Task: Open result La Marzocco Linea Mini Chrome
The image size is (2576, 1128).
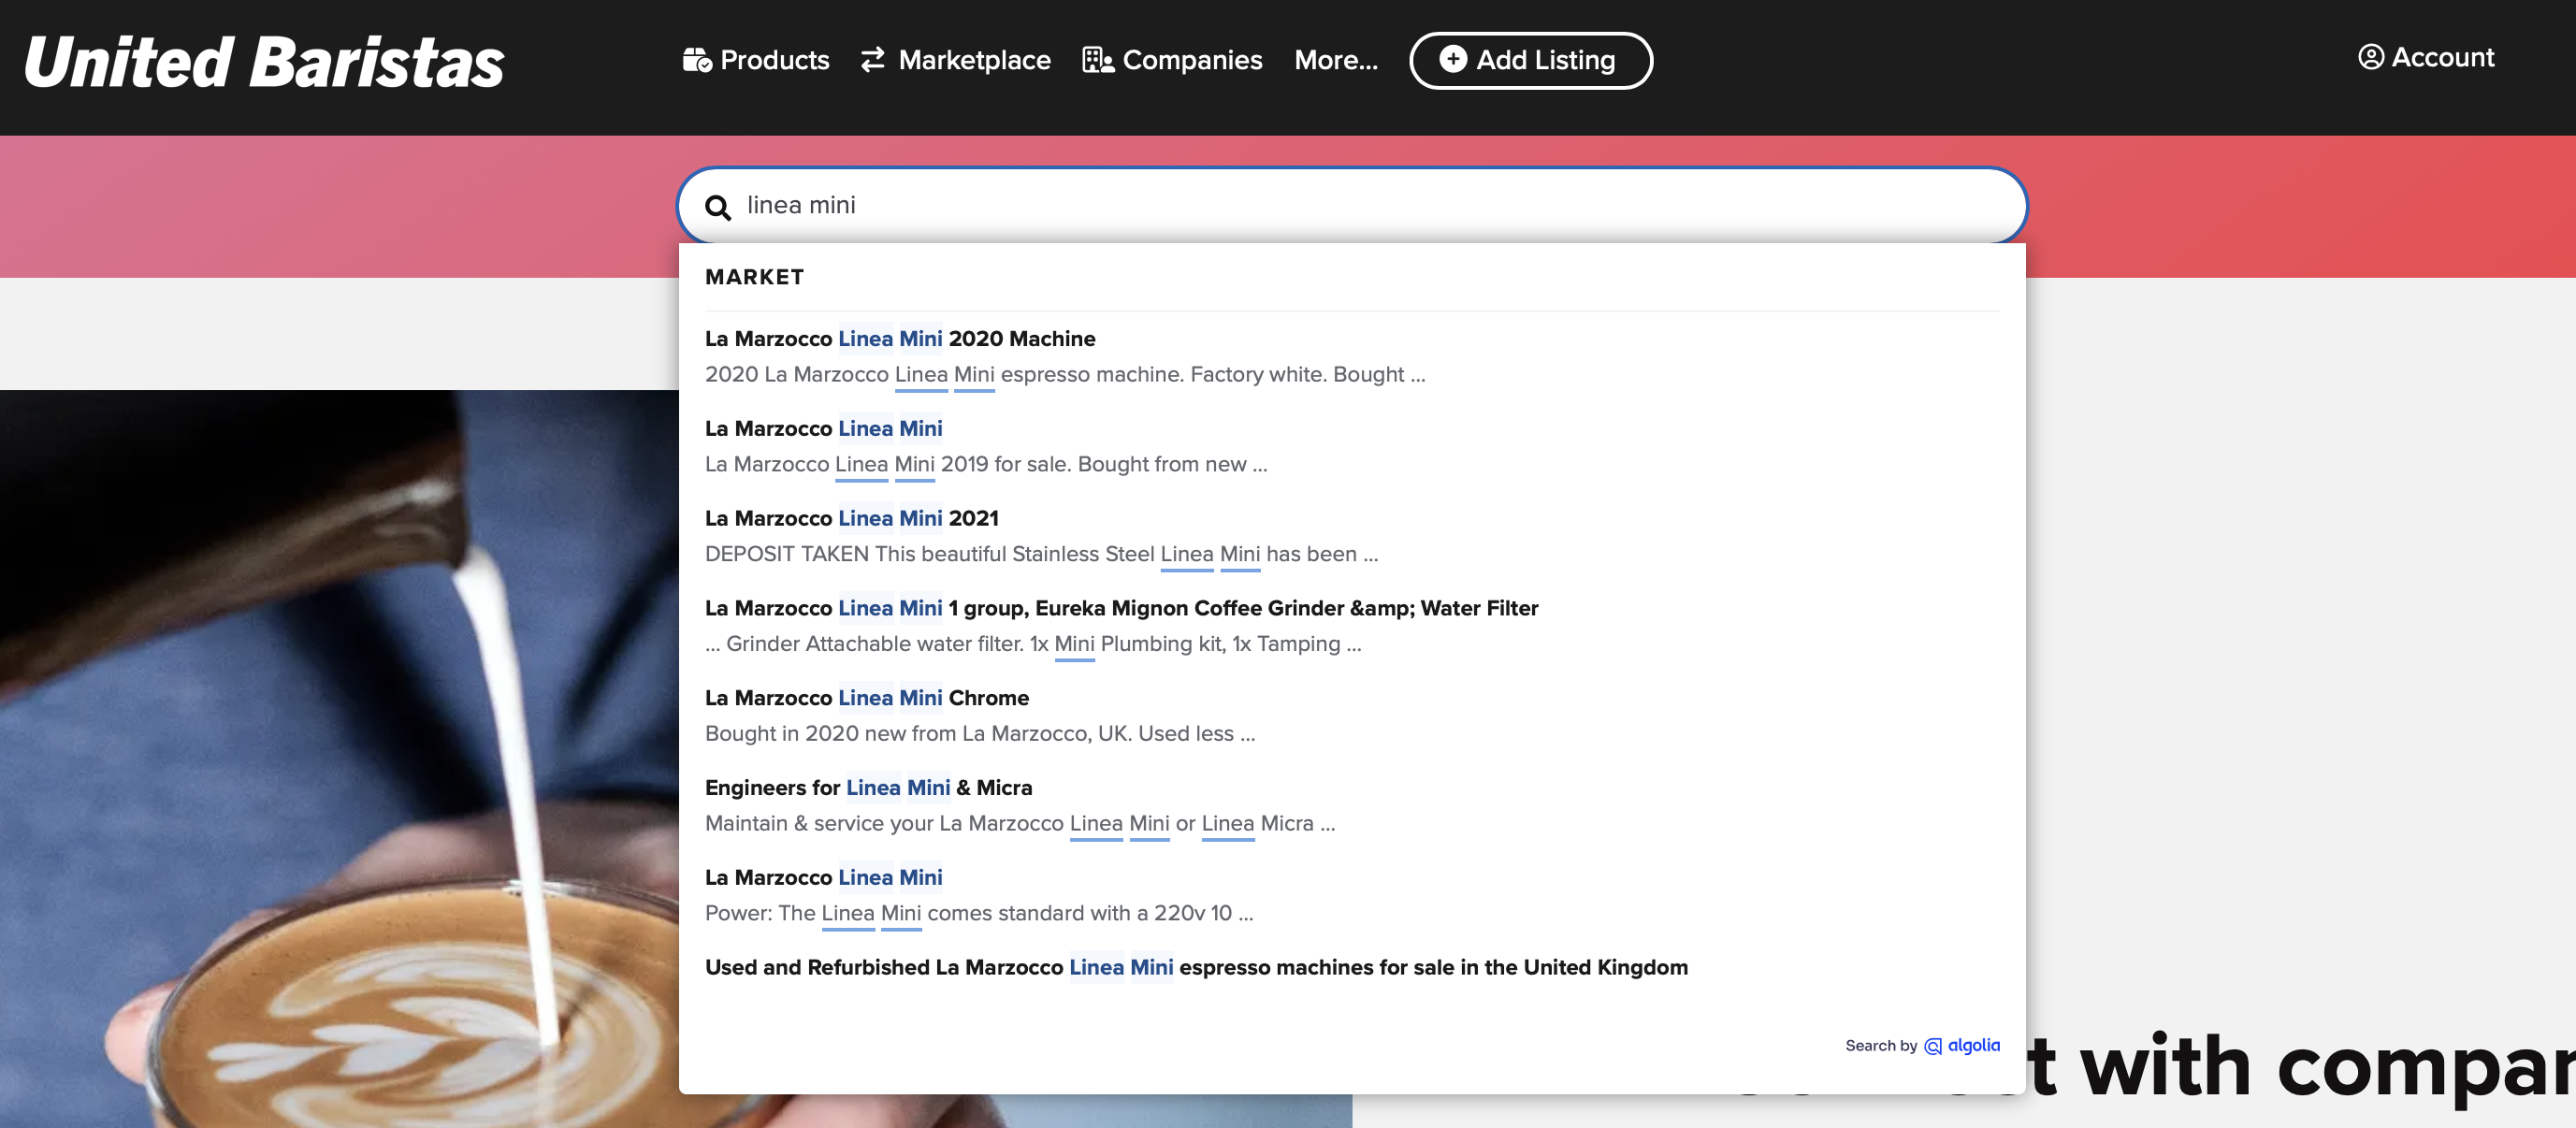Action: (867, 698)
